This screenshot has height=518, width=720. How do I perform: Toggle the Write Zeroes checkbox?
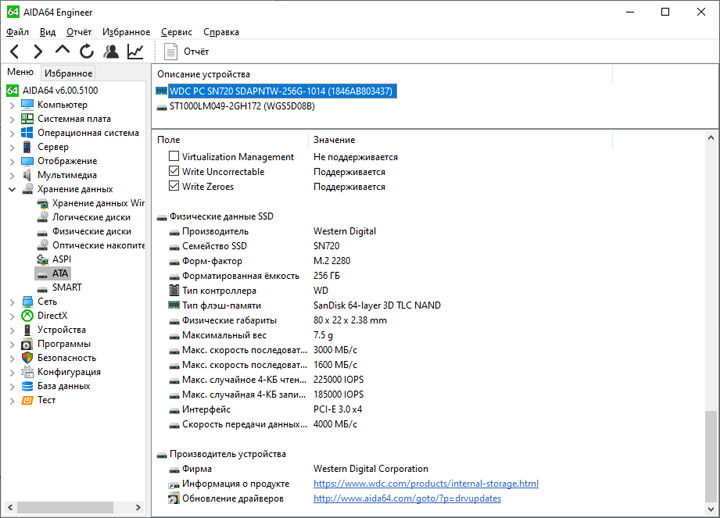pos(174,186)
